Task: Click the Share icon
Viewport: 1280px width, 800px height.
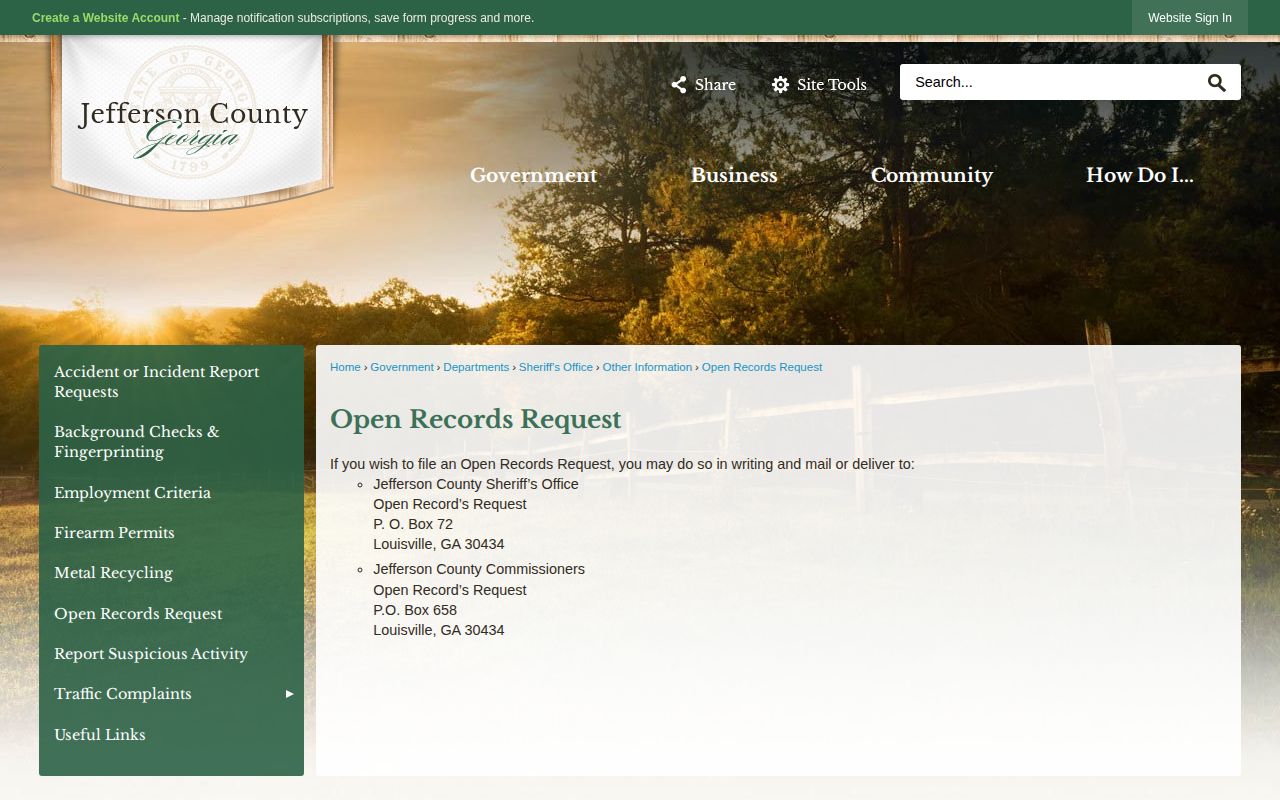Action: pyautogui.click(x=679, y=85)
